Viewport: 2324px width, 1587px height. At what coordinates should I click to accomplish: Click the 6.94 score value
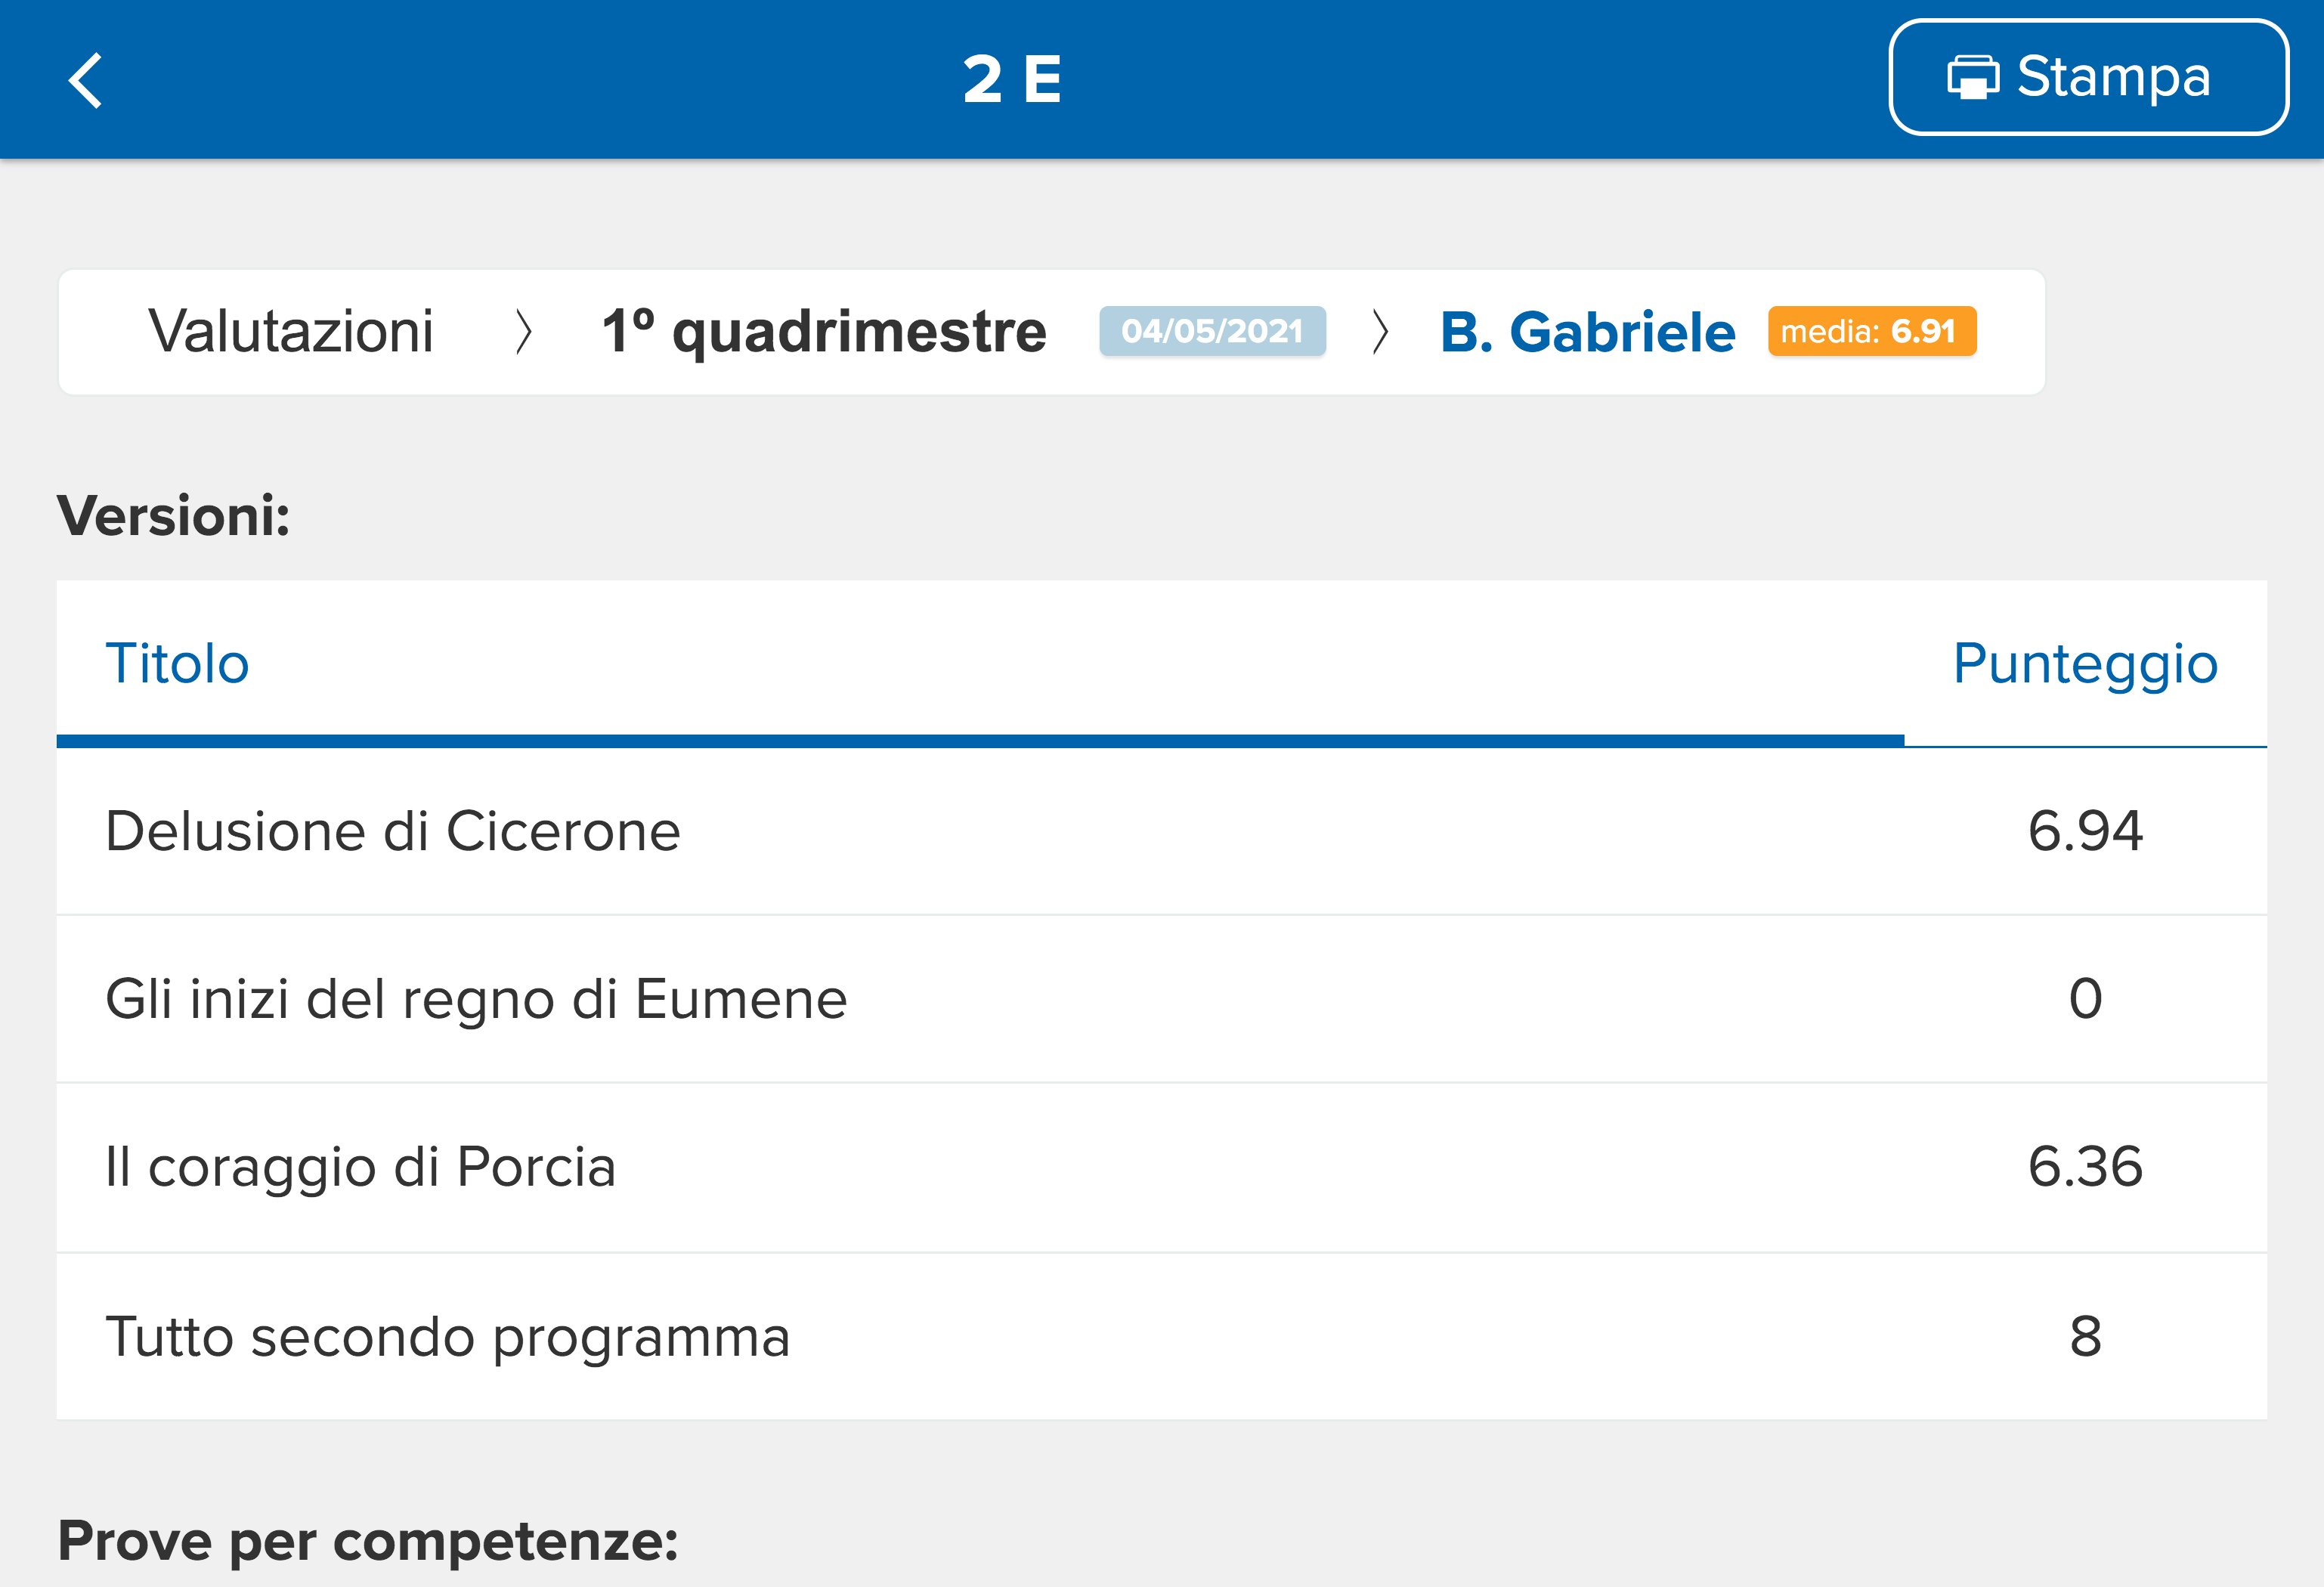(2085, 831)
